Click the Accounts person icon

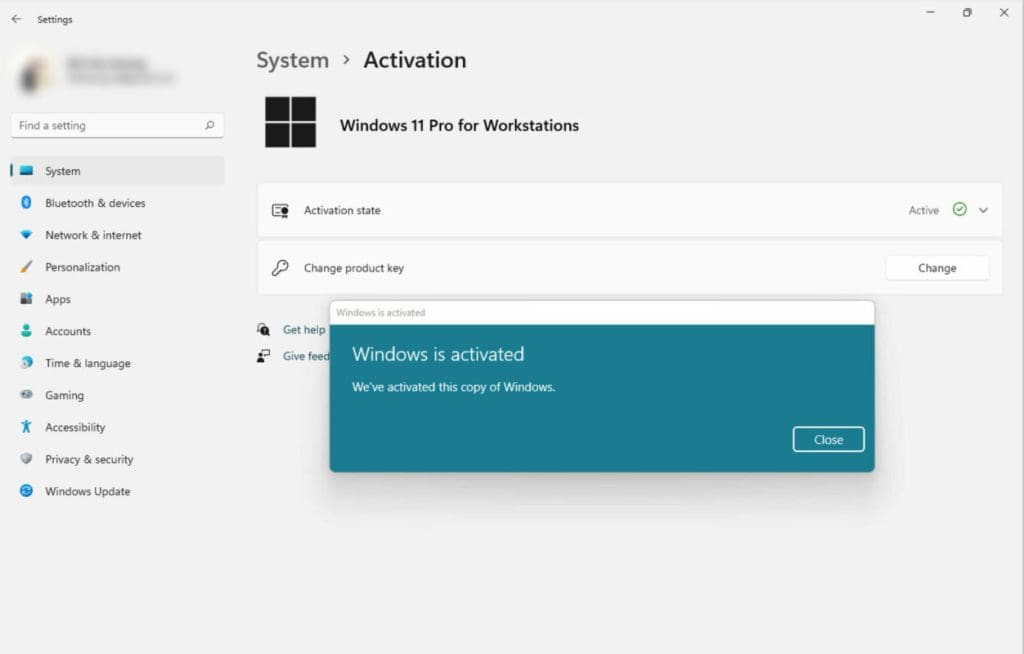pyautogui.click(x=26, y=331)
